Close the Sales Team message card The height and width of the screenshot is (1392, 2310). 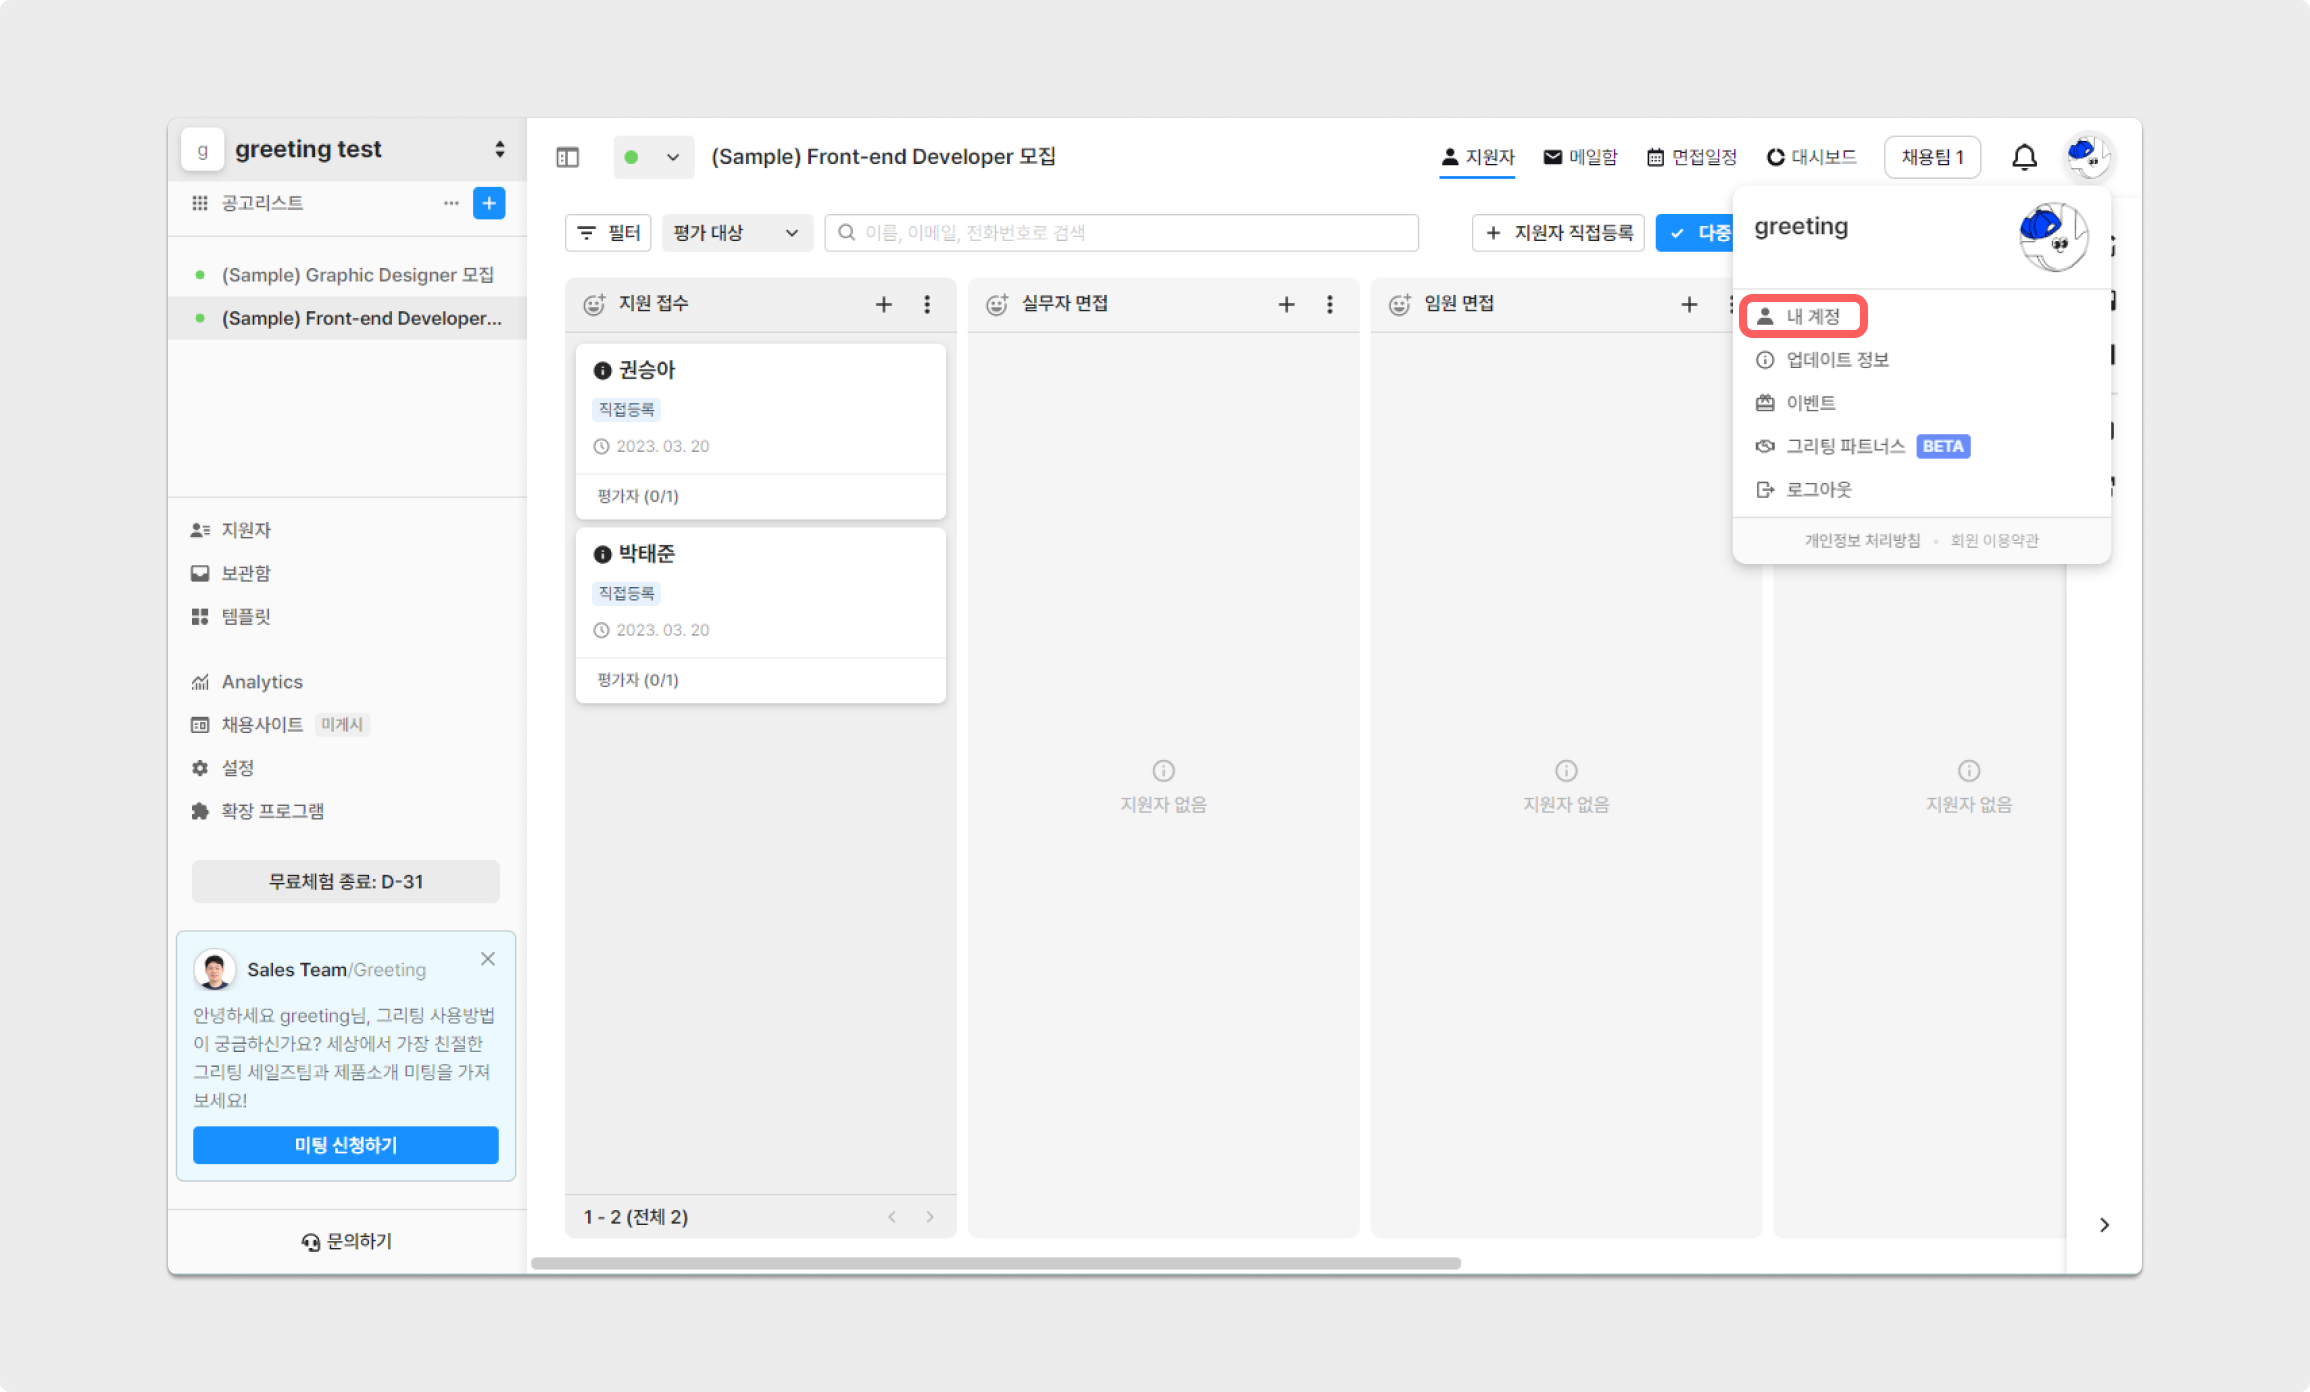pos(488,959)
